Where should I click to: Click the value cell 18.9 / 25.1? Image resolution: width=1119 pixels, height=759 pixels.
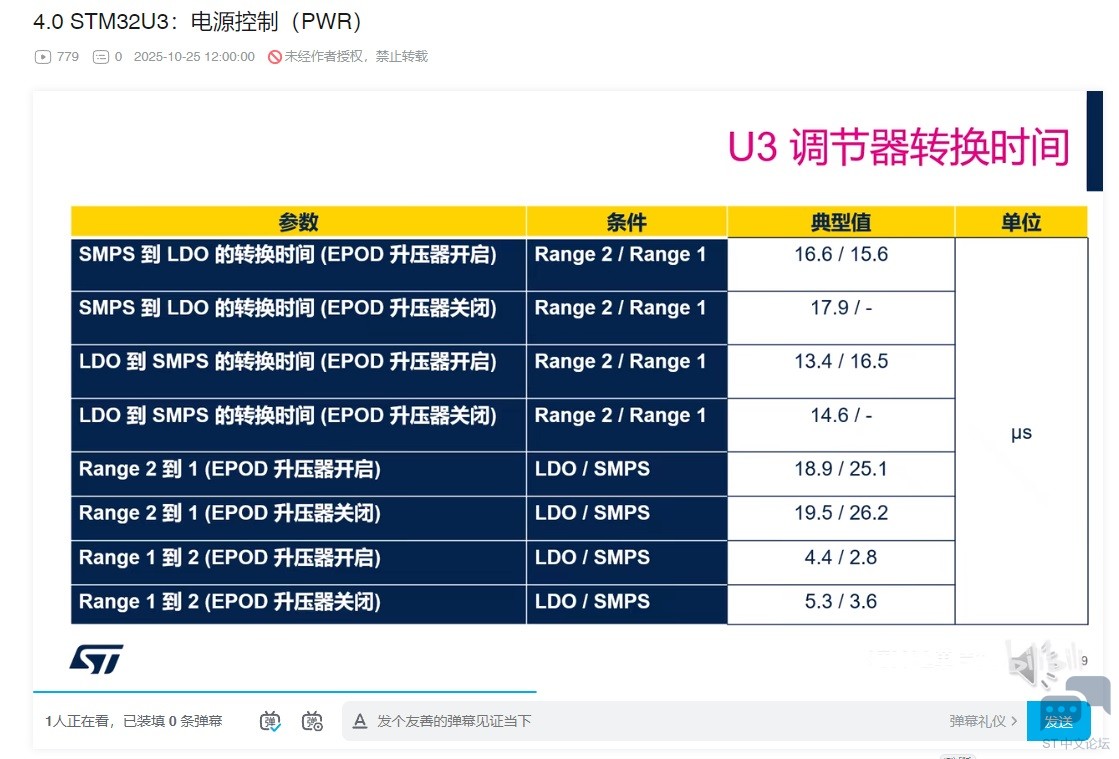pos(841,474)
